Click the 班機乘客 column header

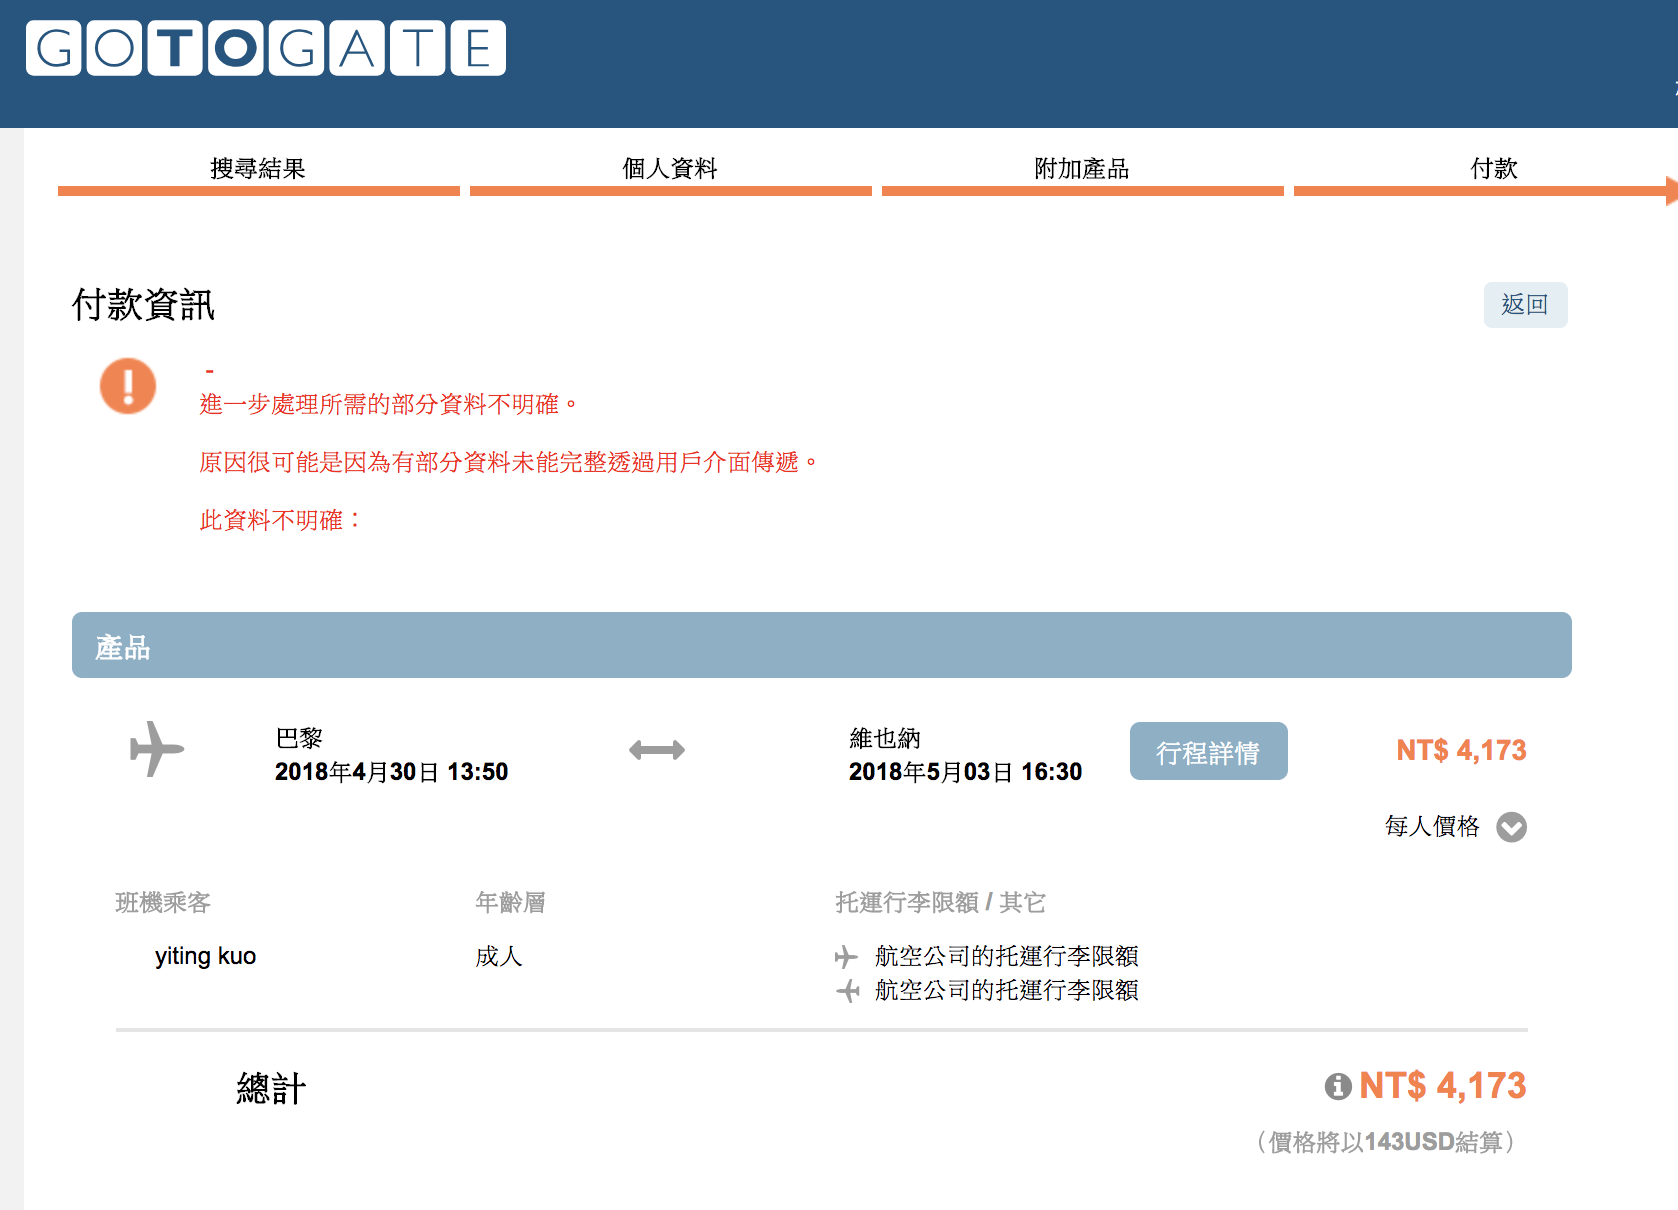[x=163, y=903]
